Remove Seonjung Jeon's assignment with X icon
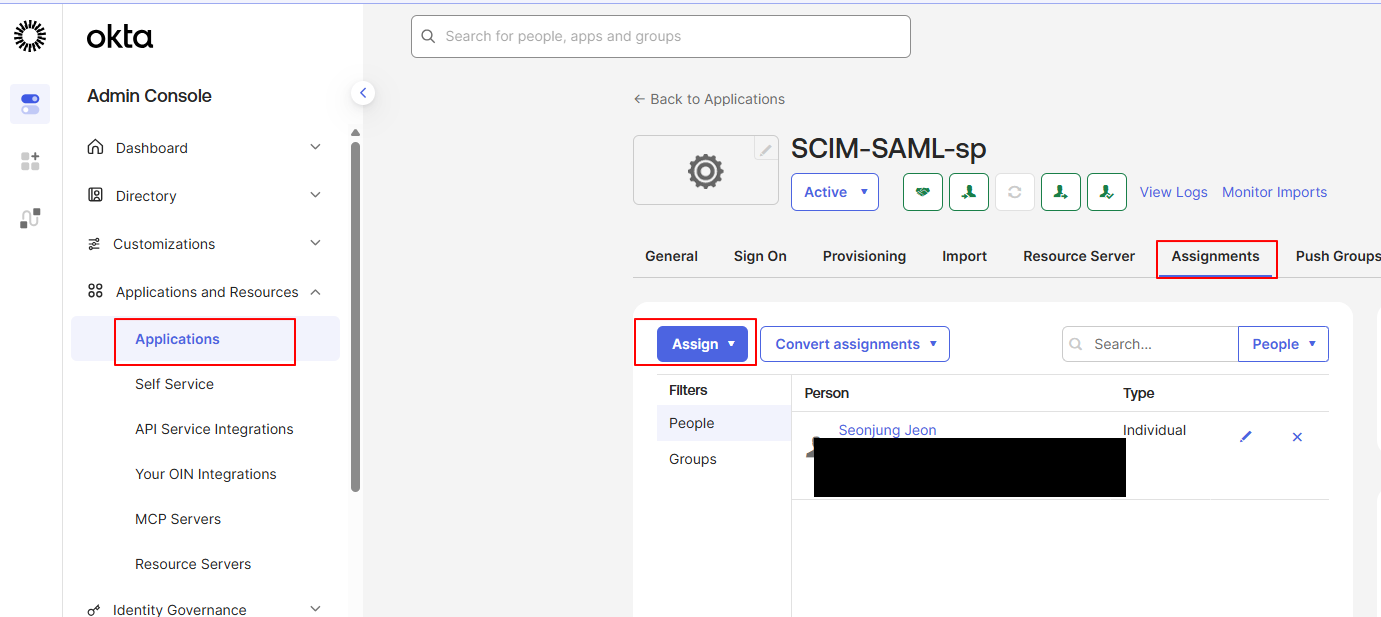The width and height of the screenshot is (1381, 617). [1297, 437]
